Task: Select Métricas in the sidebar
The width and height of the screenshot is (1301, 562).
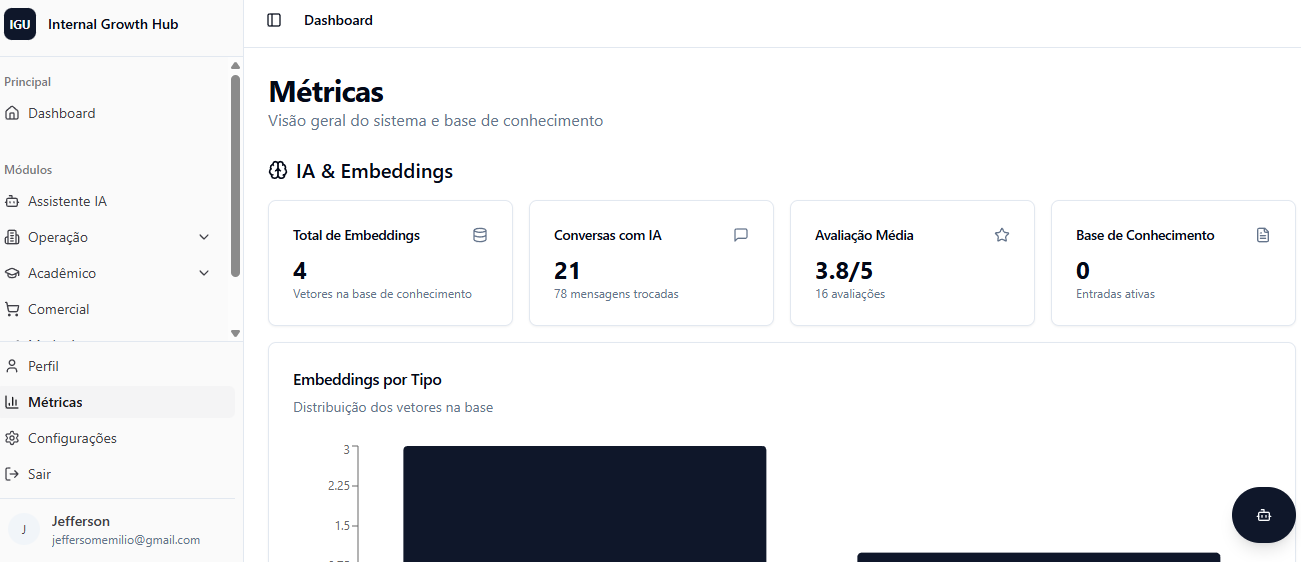Action: 55,402
